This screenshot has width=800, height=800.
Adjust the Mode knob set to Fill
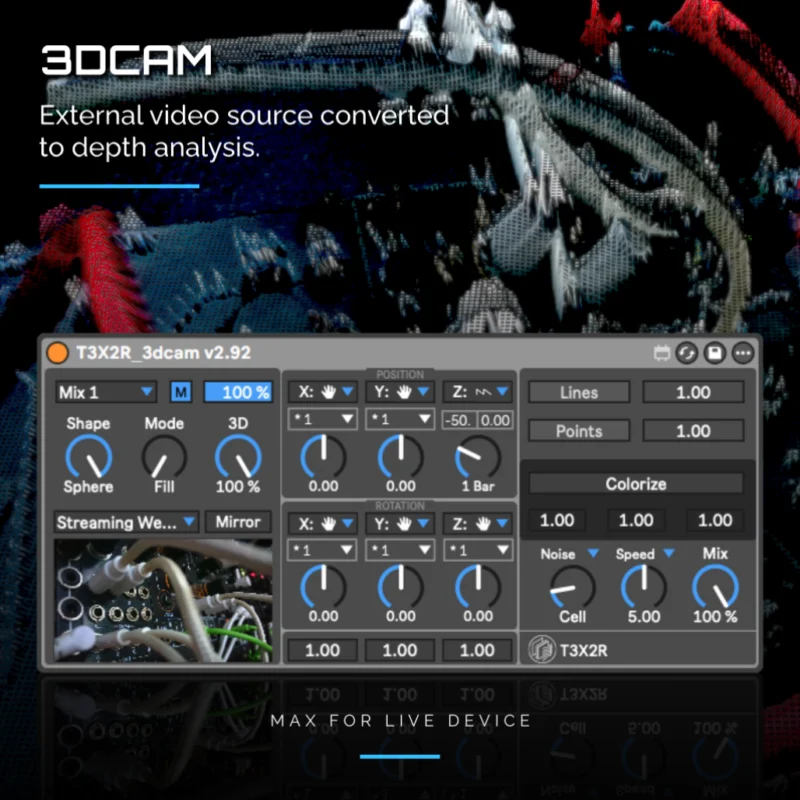coord(164,457)
